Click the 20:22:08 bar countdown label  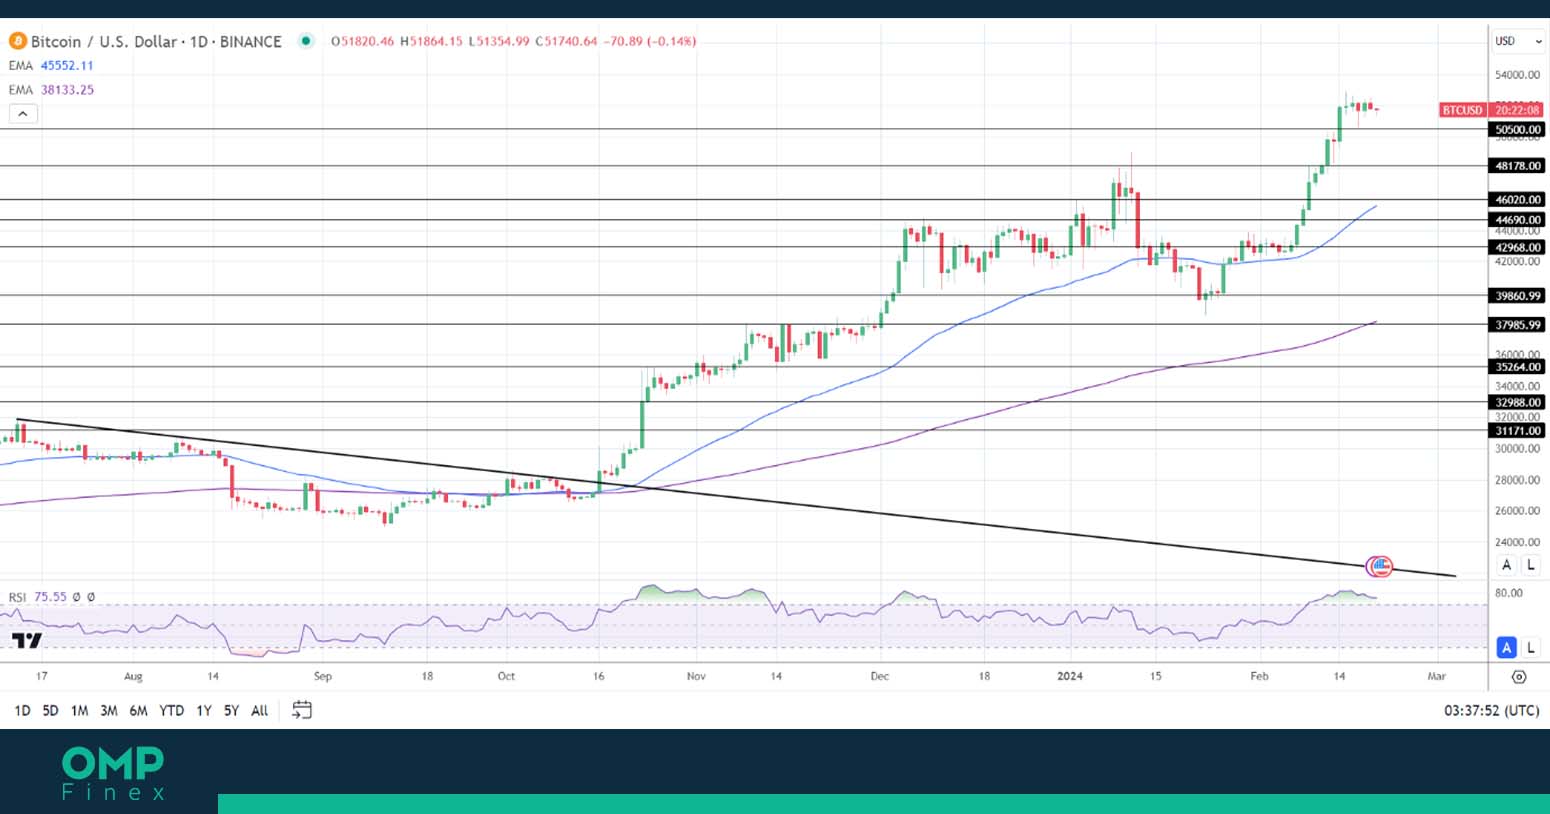coord(1517,110)
